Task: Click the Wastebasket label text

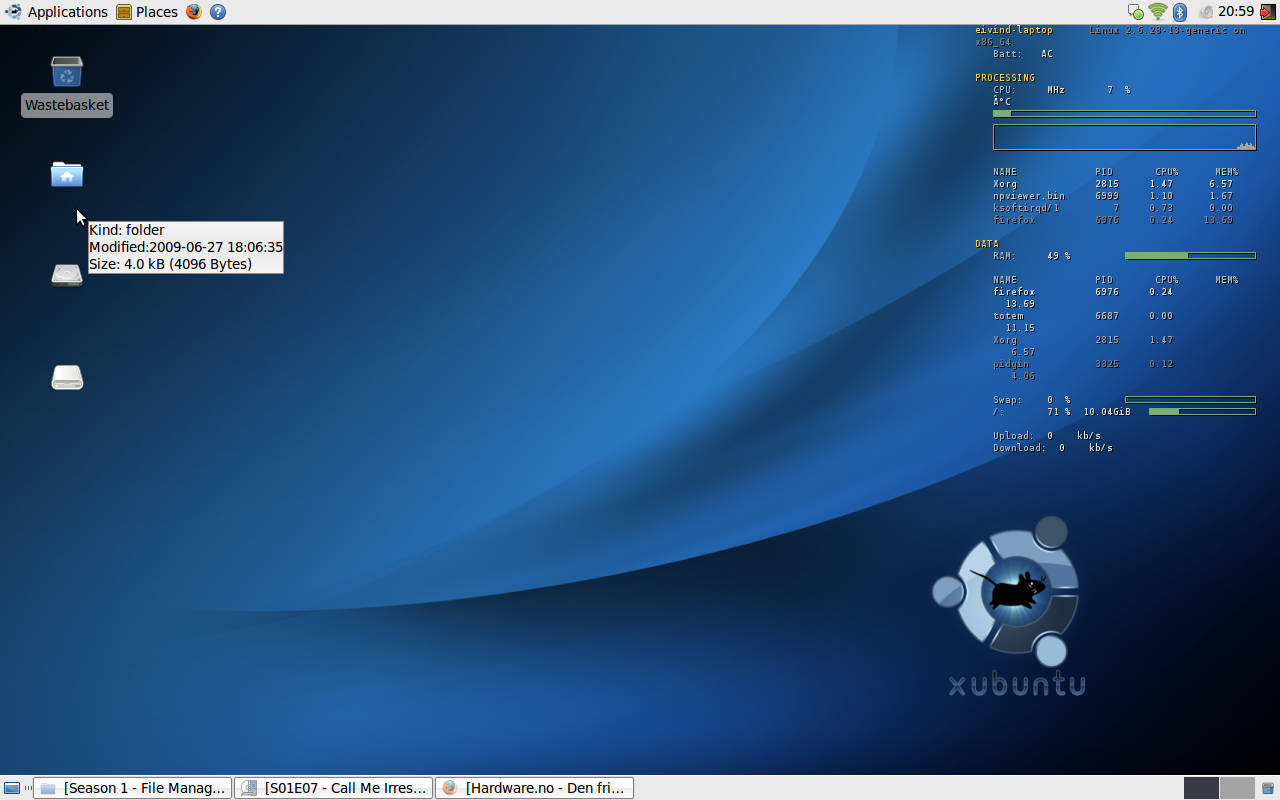Action: [67, 105]
